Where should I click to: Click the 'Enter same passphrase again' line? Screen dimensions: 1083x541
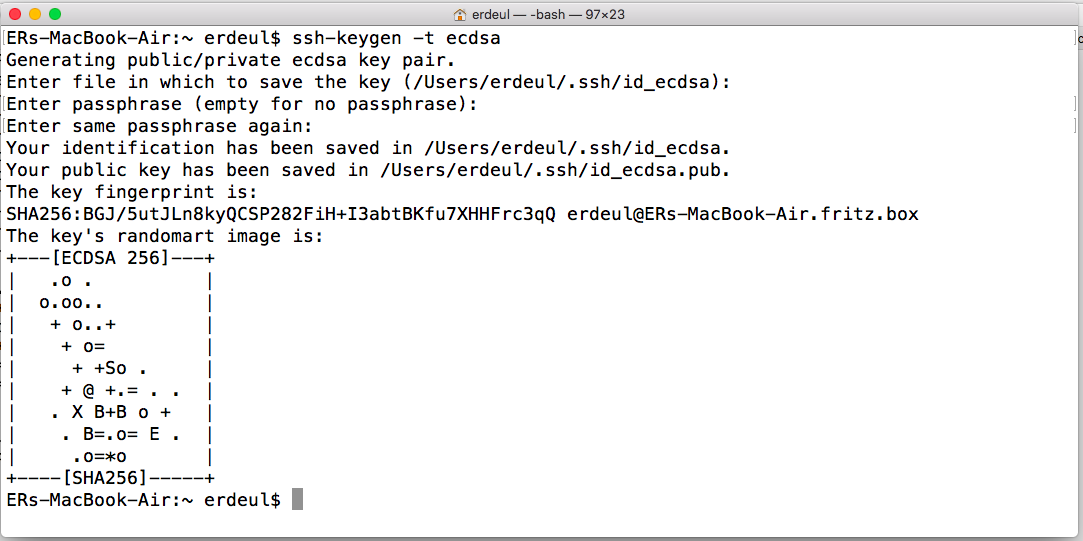pos(159,126)
